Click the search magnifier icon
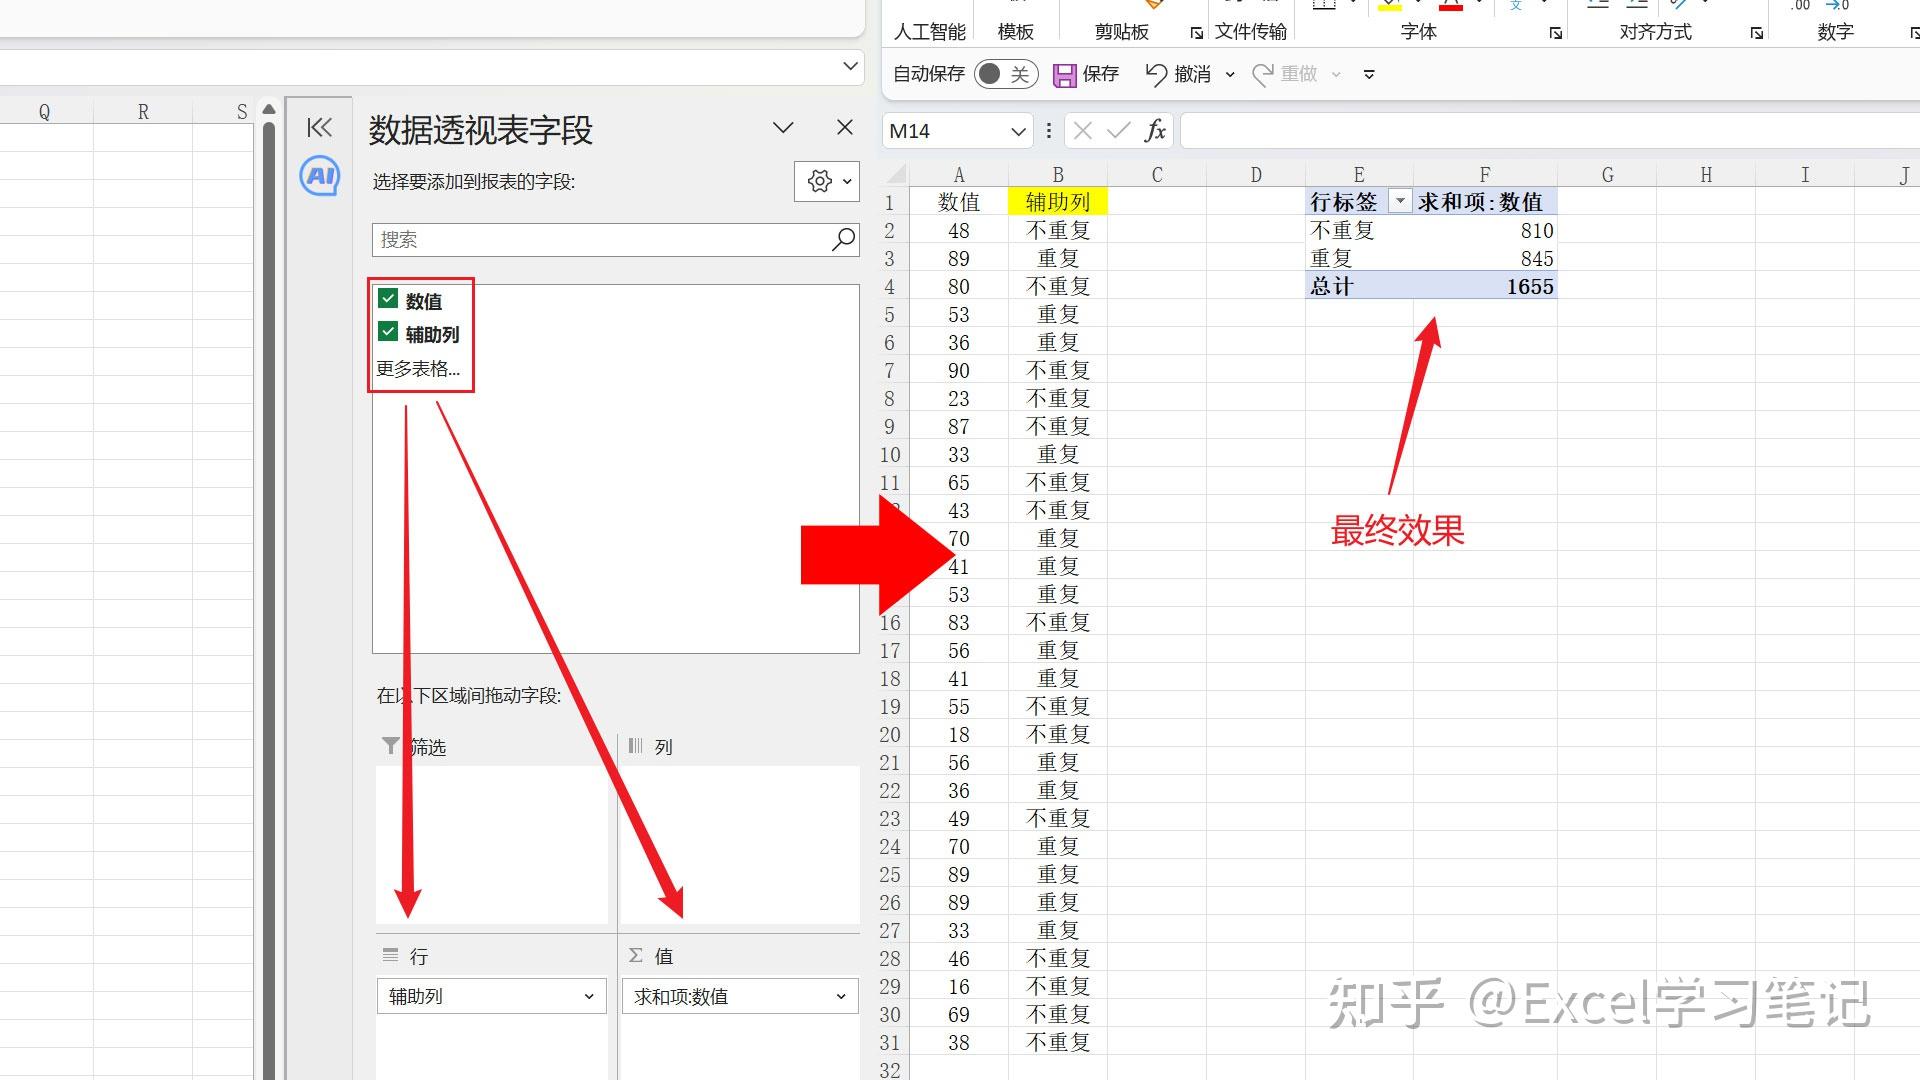This screenshot has width=1920, height=1080. coord(843,239)
